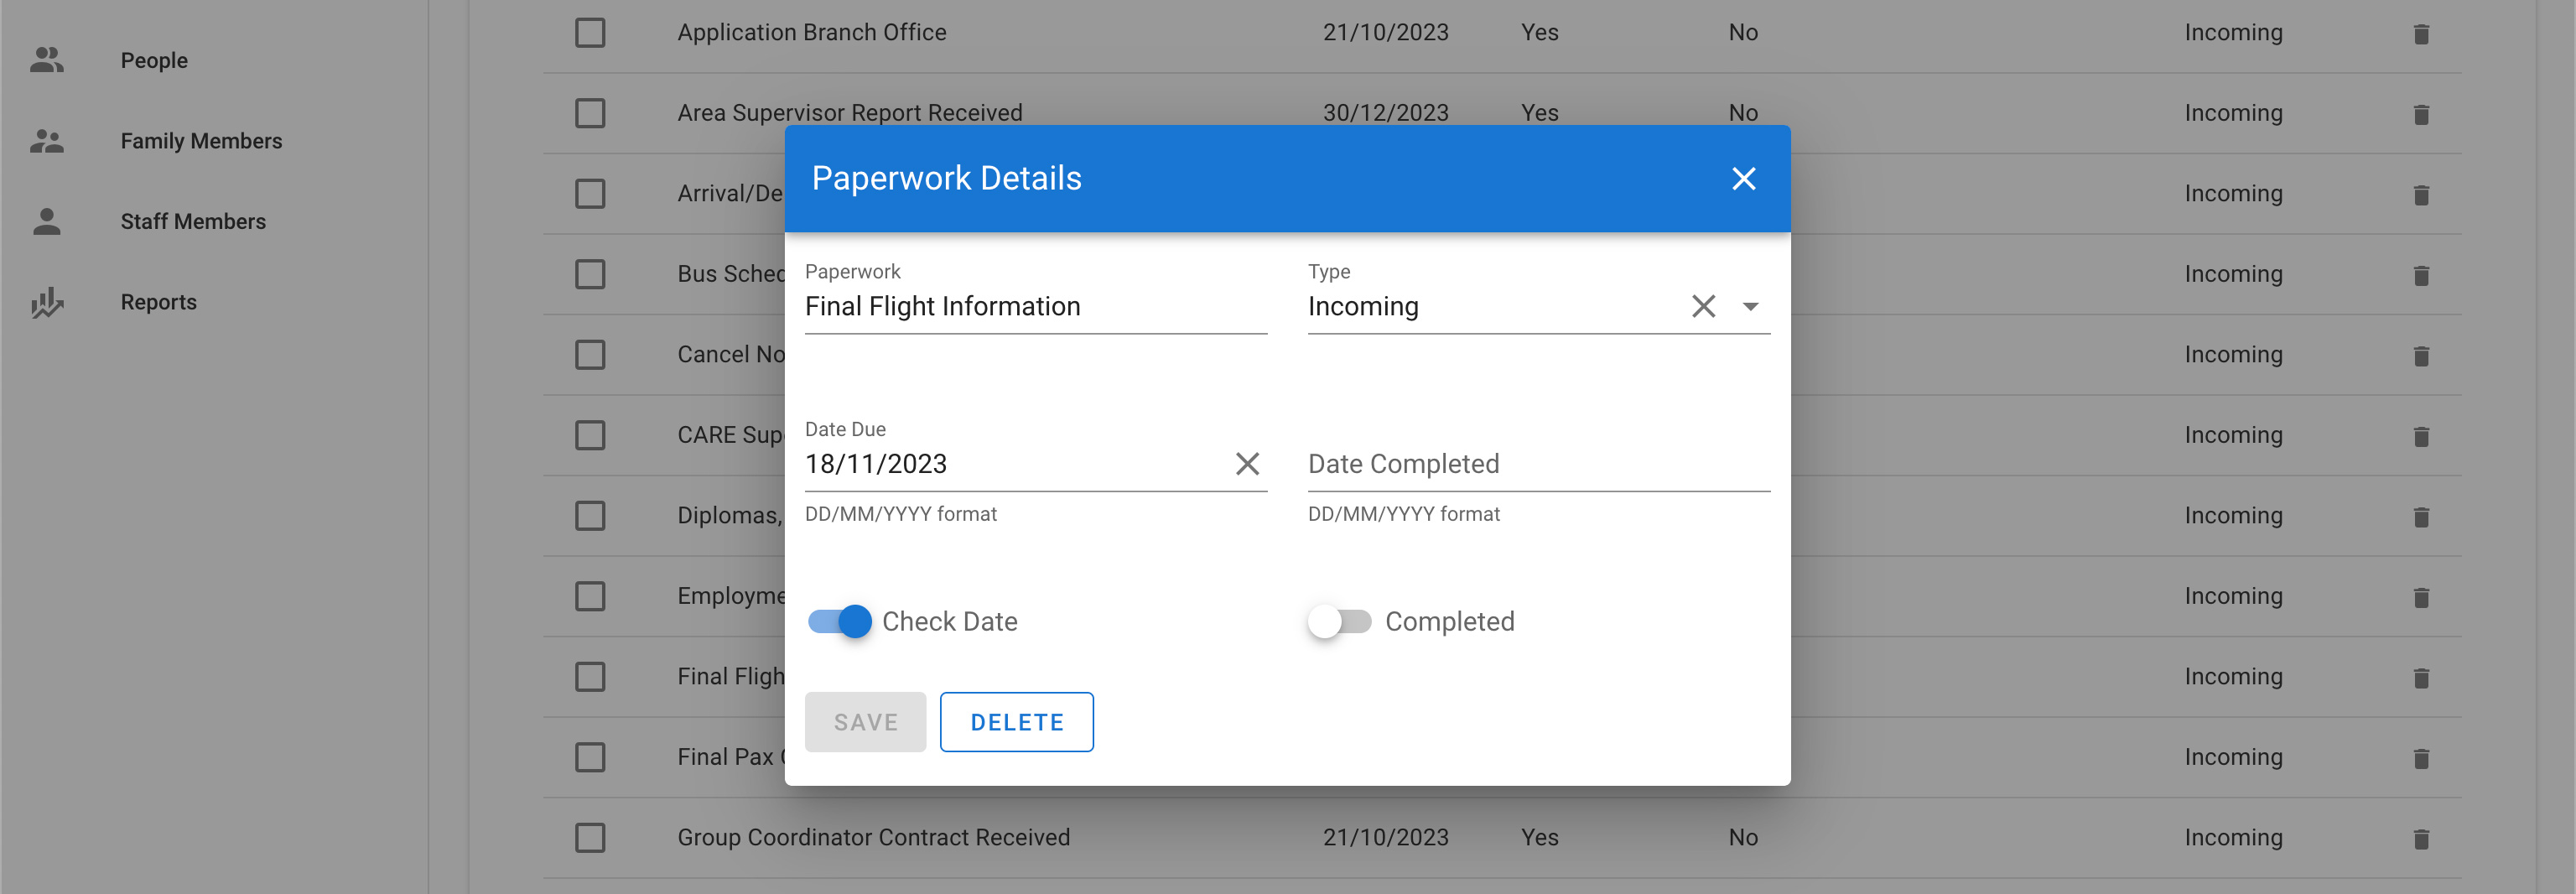Enable the Completed toggle
Image resolution: width=2576 pixels, height=894 pixels.
tap(1339, 621)
